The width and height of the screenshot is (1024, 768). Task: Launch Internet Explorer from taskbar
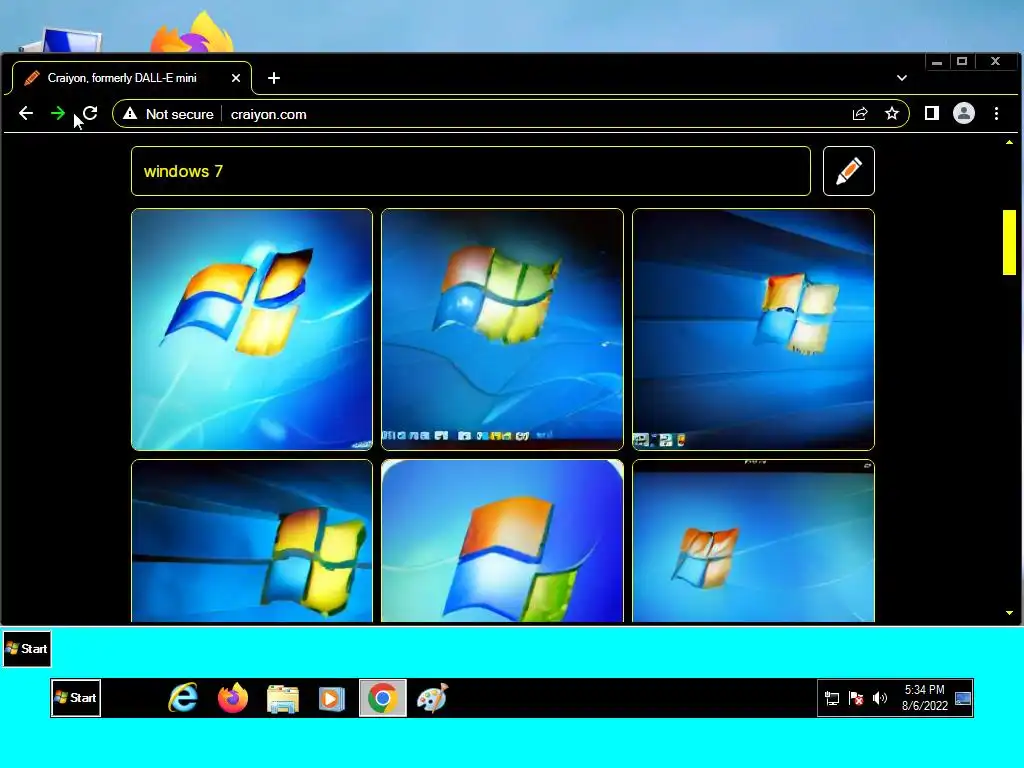[x=183, y=697]
